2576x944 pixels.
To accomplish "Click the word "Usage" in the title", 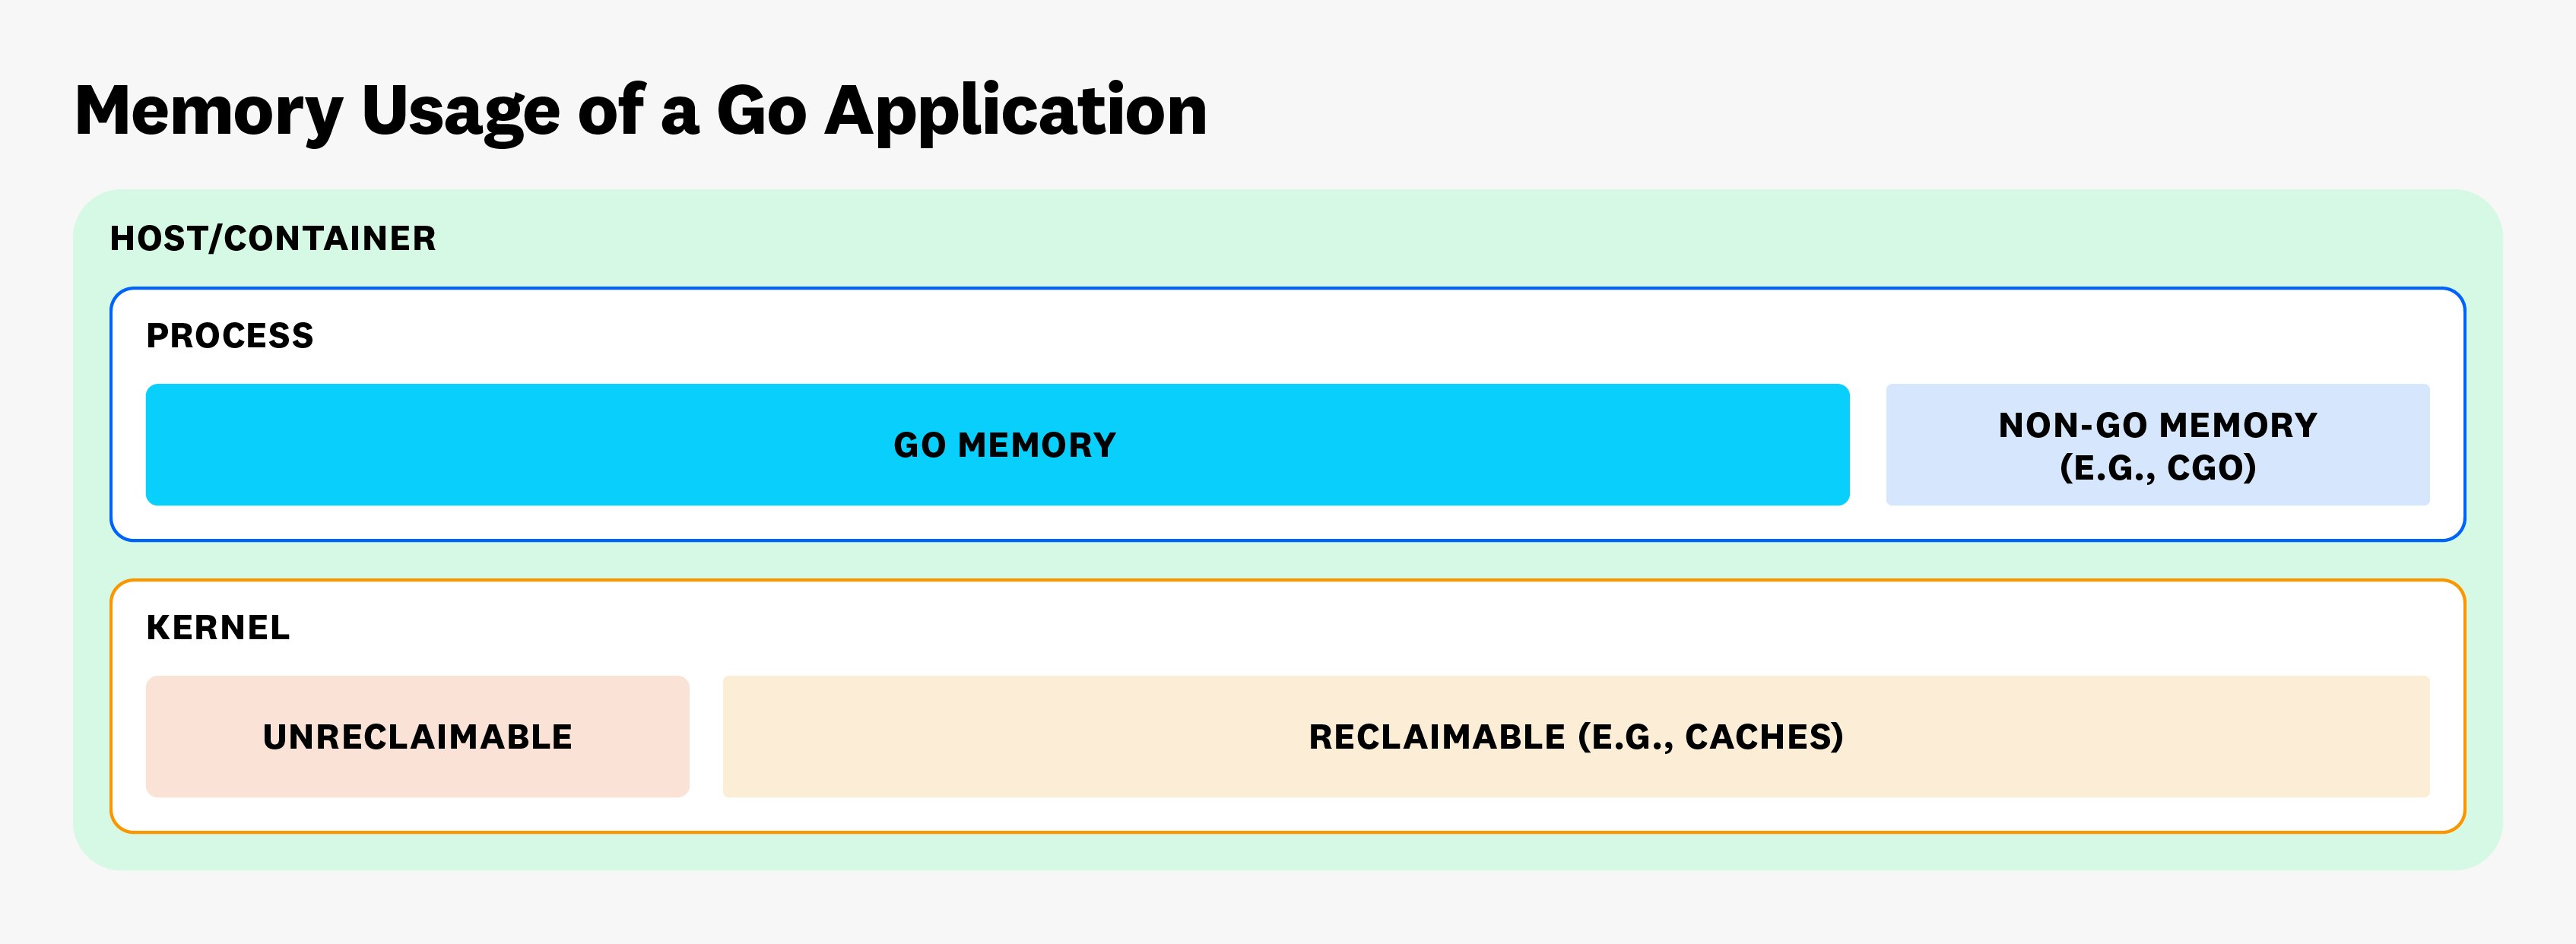I will point(460,112).
